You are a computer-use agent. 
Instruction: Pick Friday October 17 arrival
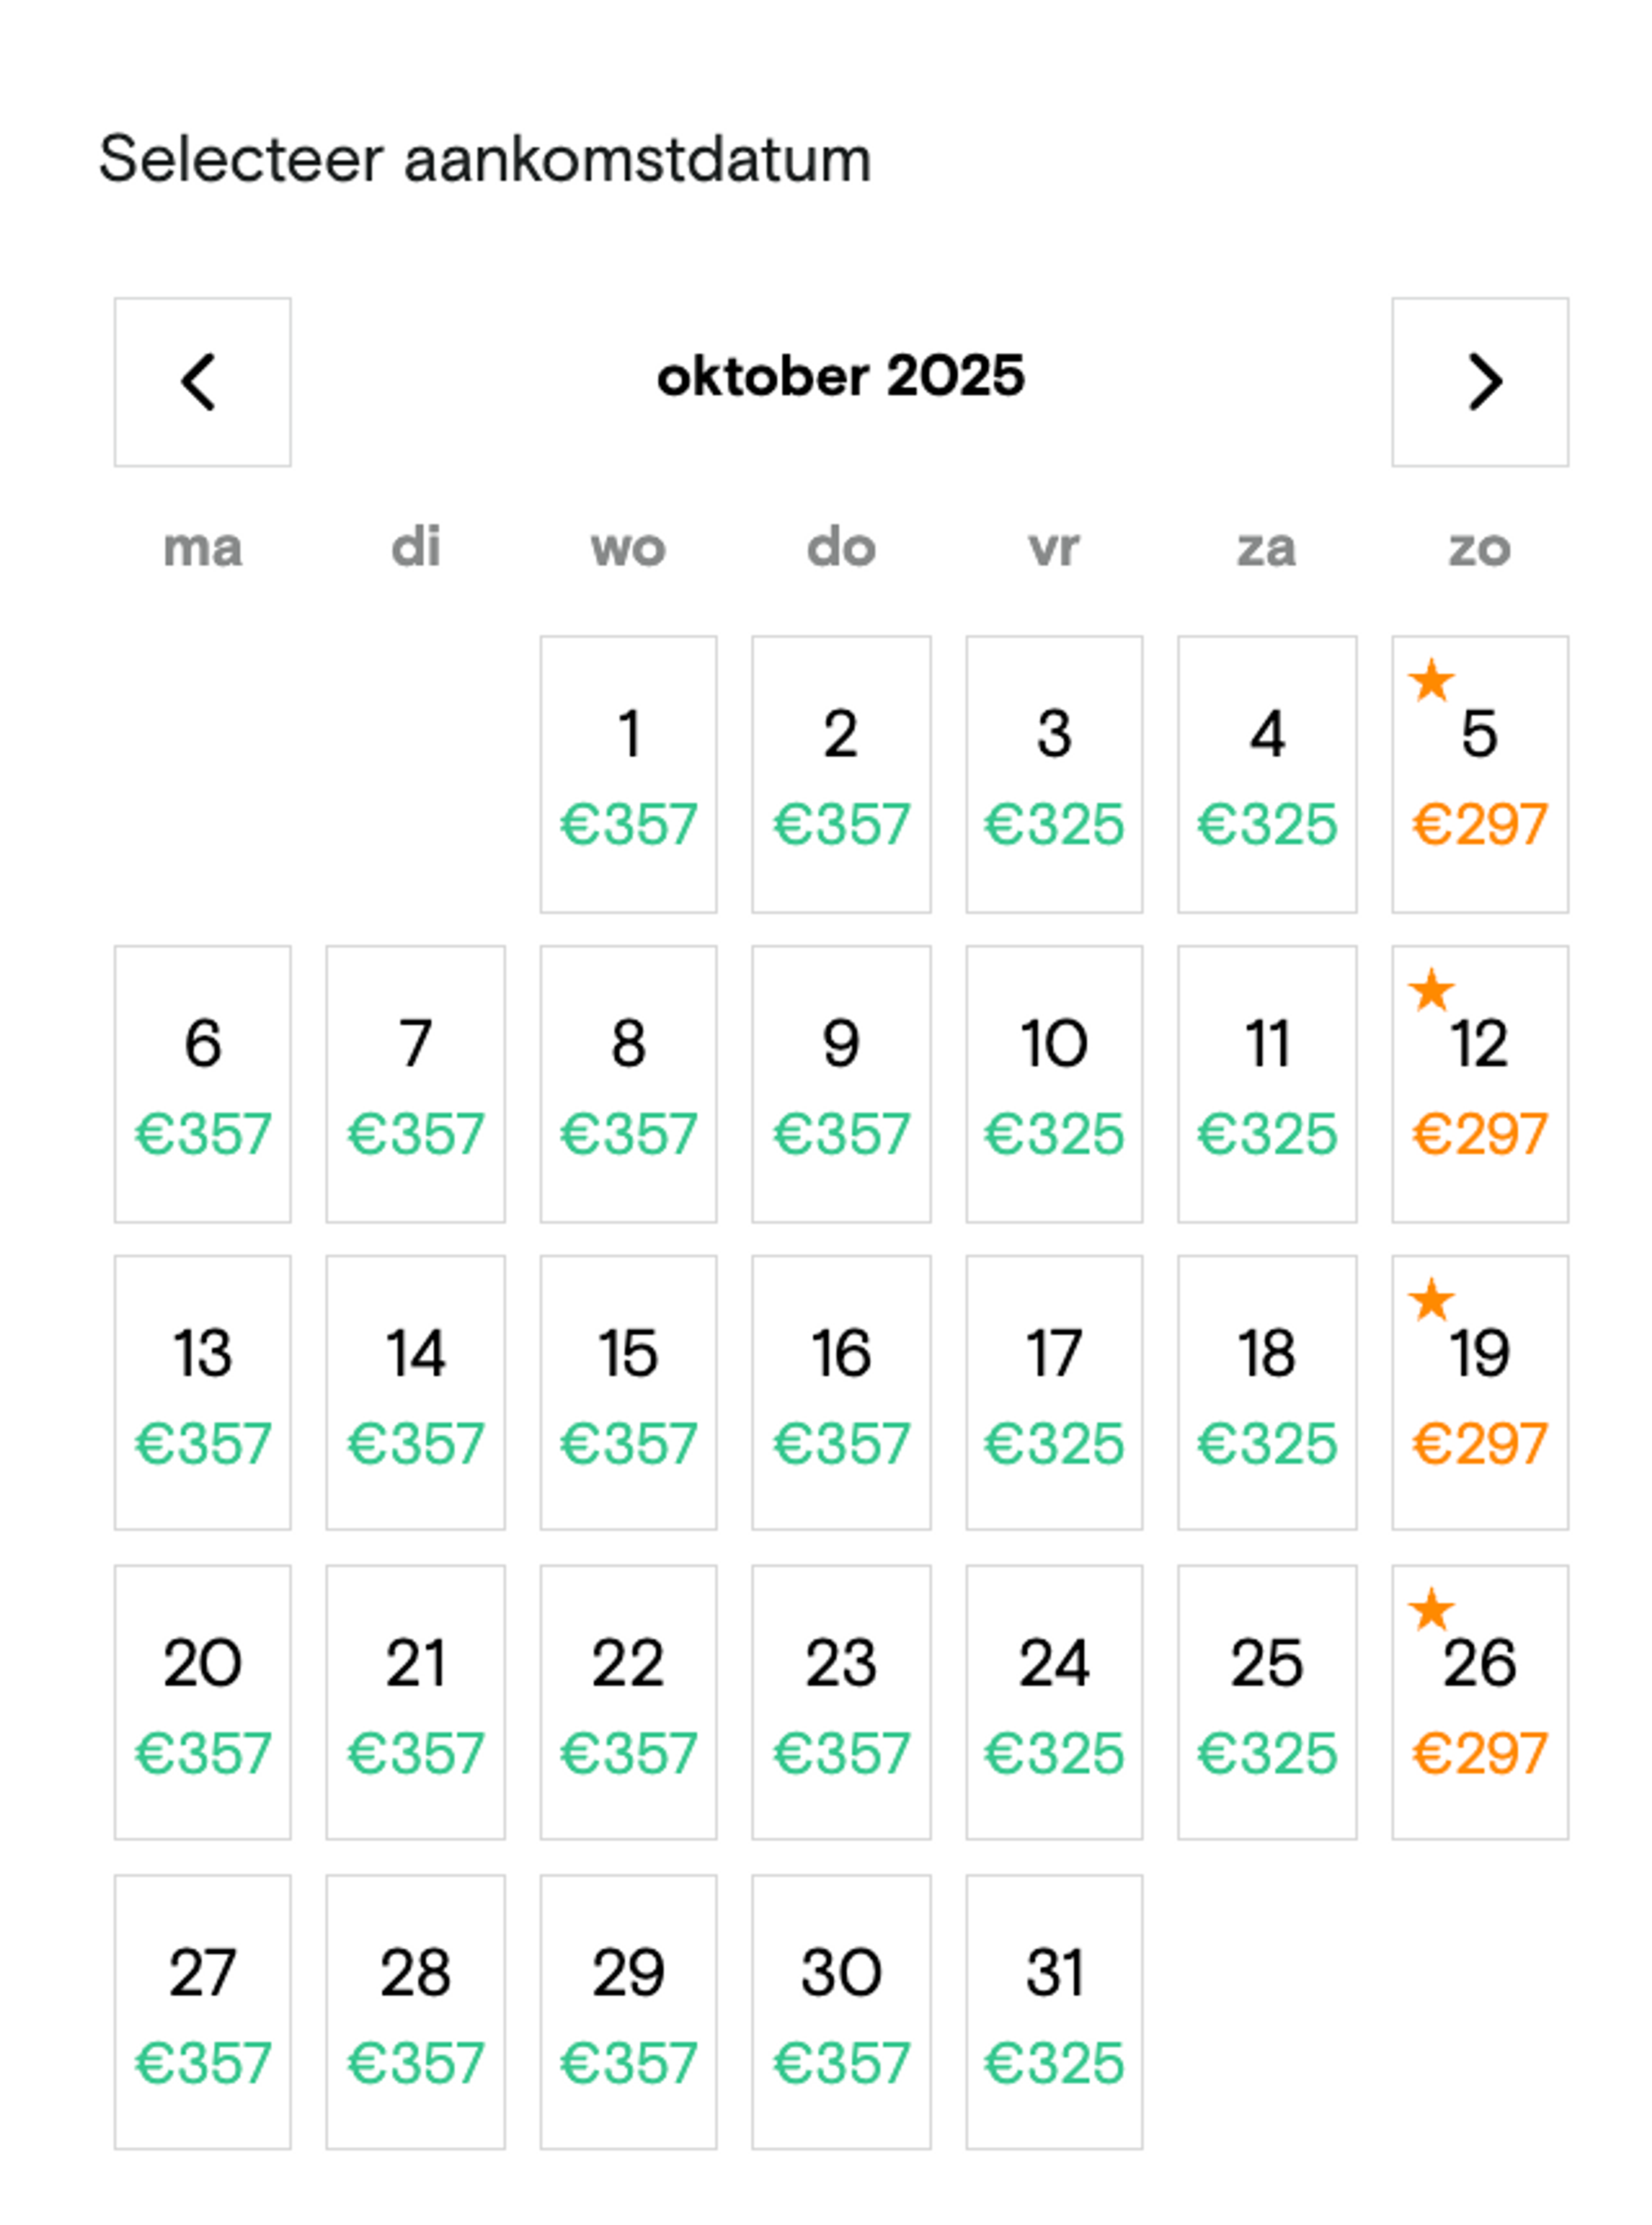1053,1392
